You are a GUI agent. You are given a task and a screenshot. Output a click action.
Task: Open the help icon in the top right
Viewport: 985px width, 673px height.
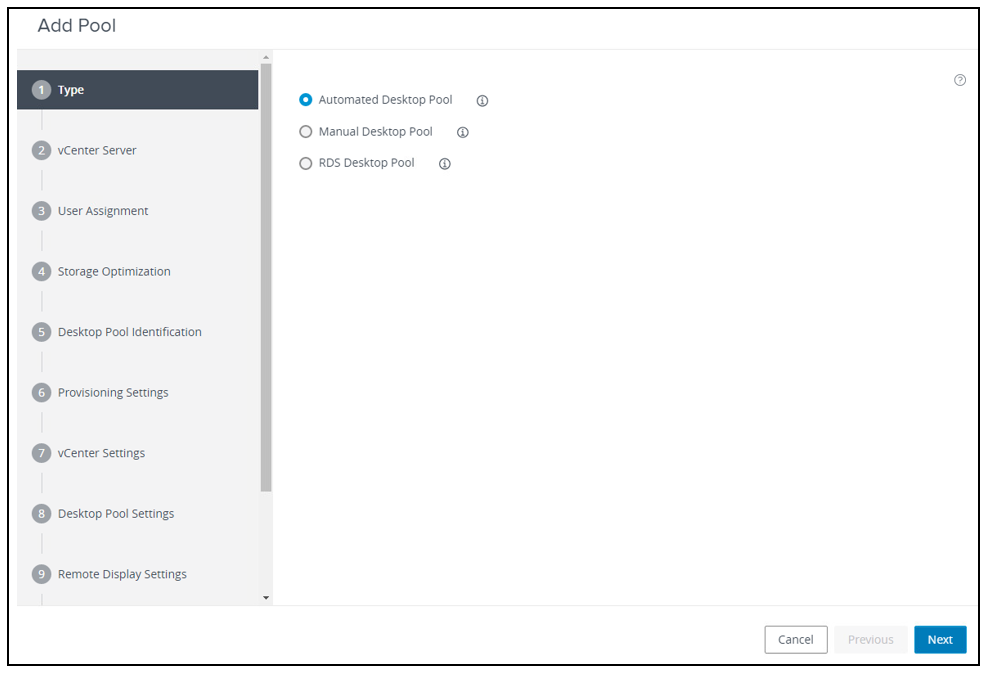(959, 79)
